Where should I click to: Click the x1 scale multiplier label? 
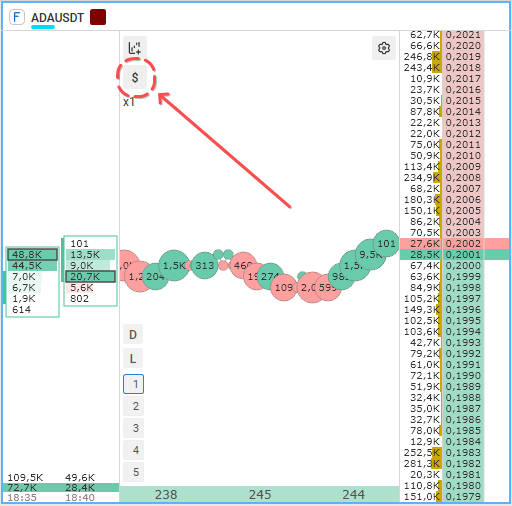[x=129, y=102]
